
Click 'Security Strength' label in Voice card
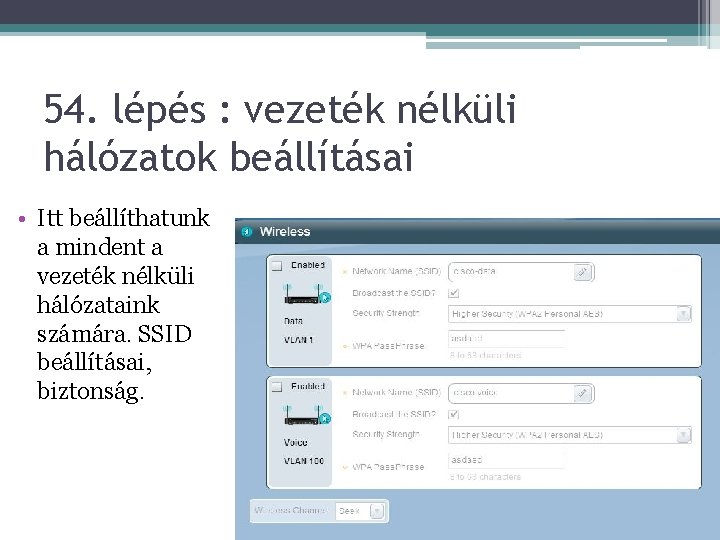click(386, 434)
